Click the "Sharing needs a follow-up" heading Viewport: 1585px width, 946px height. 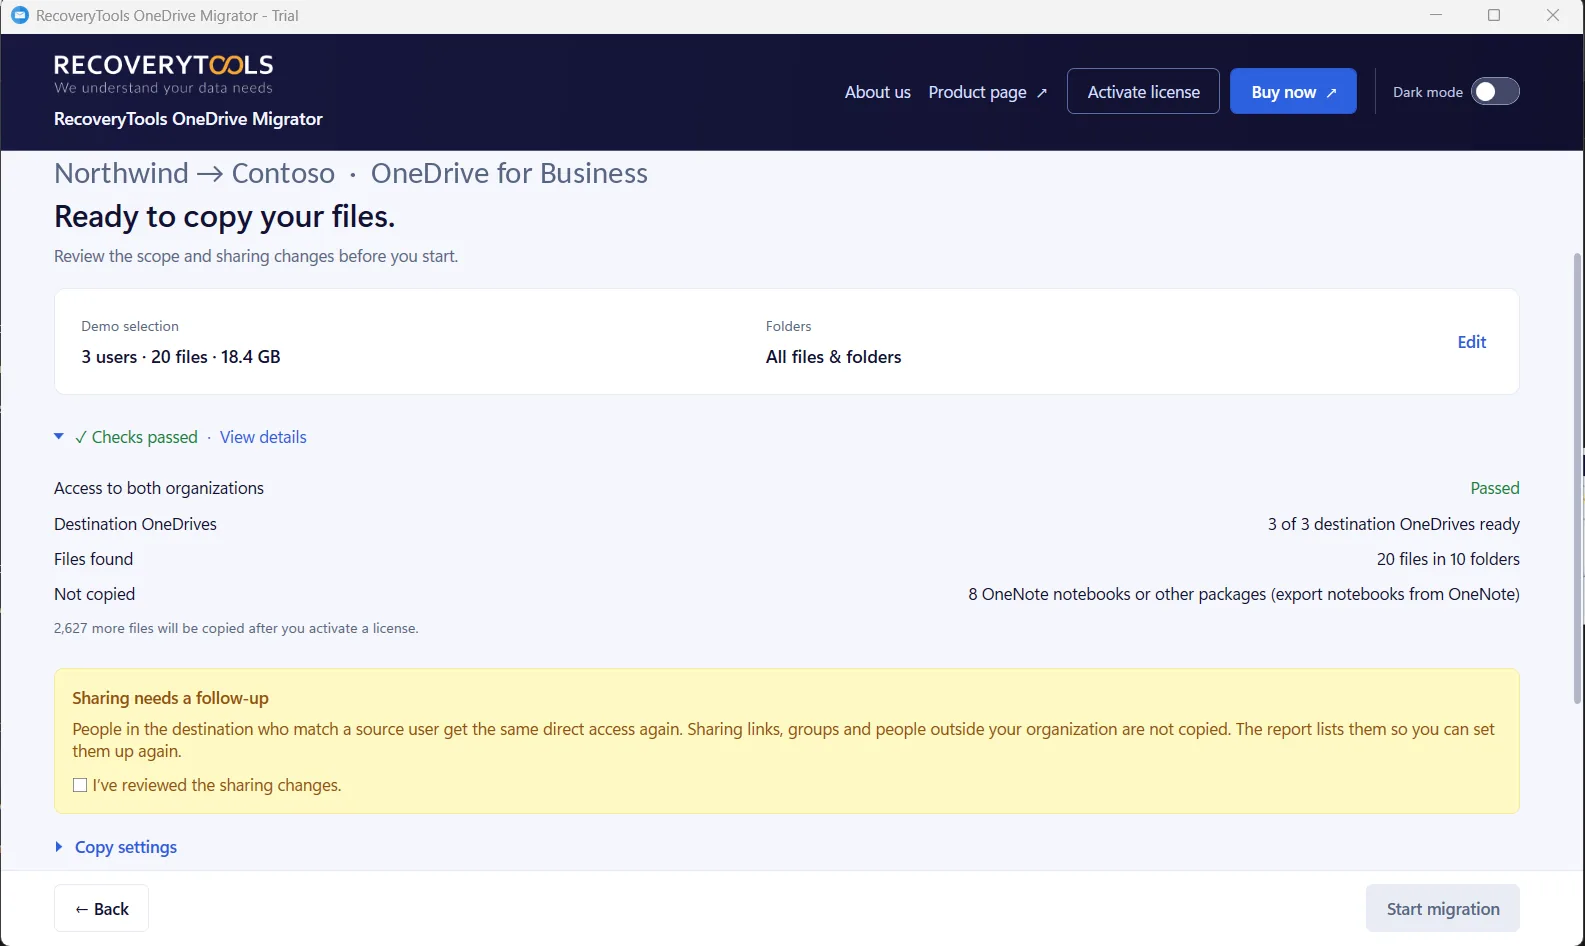pyautogui.click(x=170, y=698)
